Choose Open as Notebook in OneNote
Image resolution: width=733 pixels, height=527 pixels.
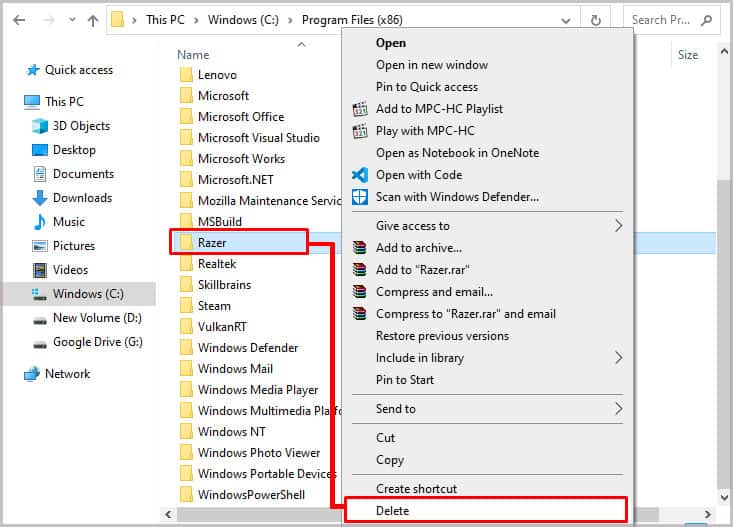coord(457,153)
